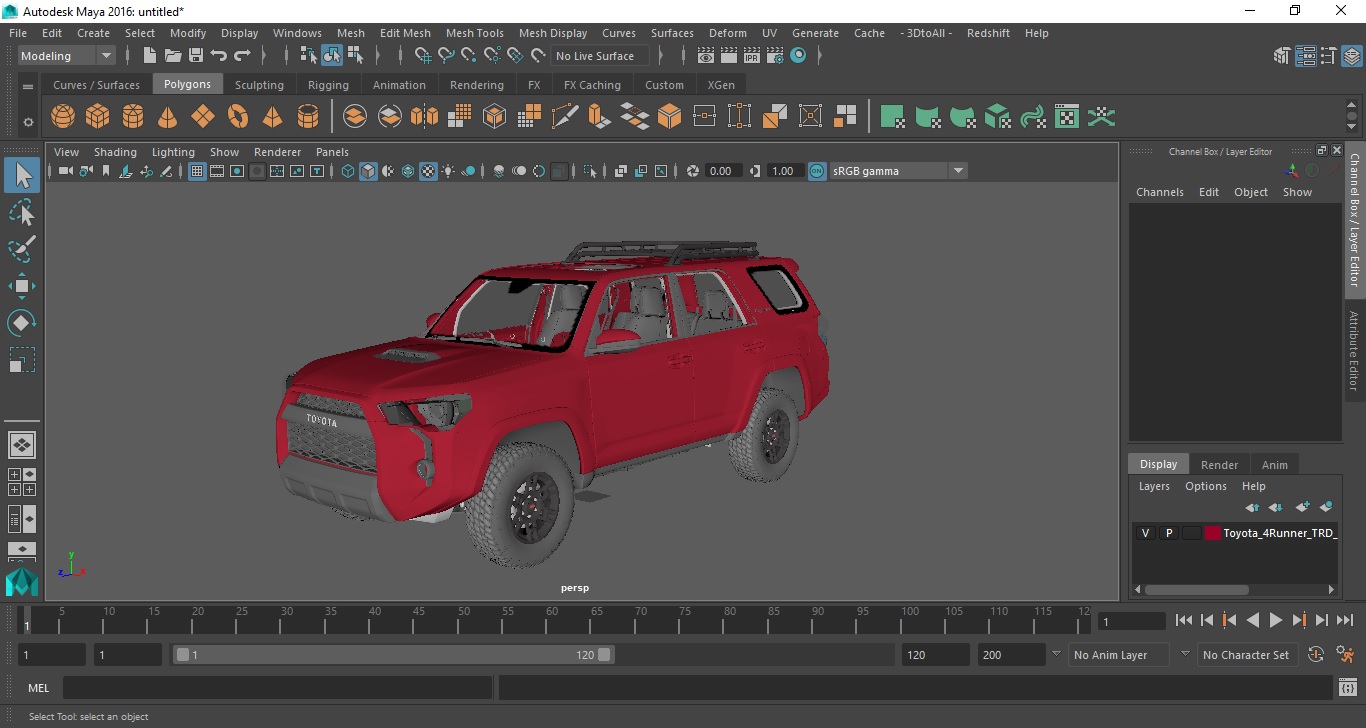Switch to the Render layer tab

pos(1219,464)
